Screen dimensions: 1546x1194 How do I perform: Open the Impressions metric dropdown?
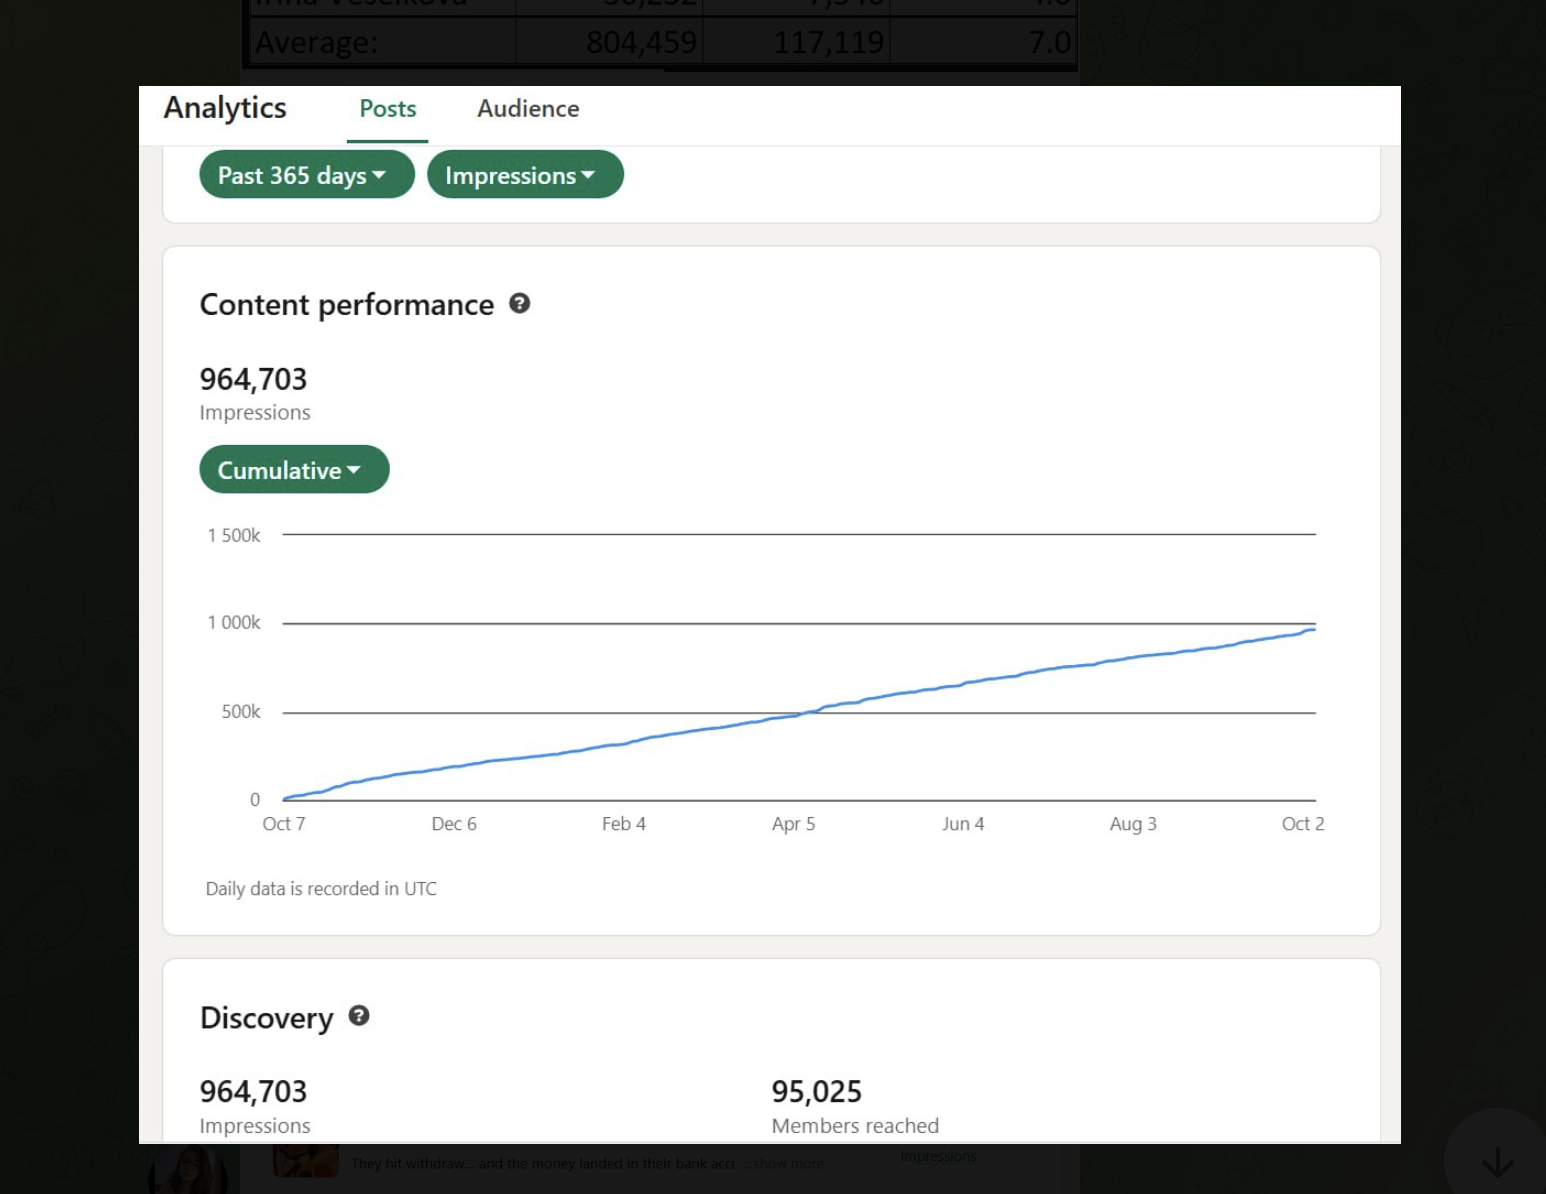tap(525, 175)
